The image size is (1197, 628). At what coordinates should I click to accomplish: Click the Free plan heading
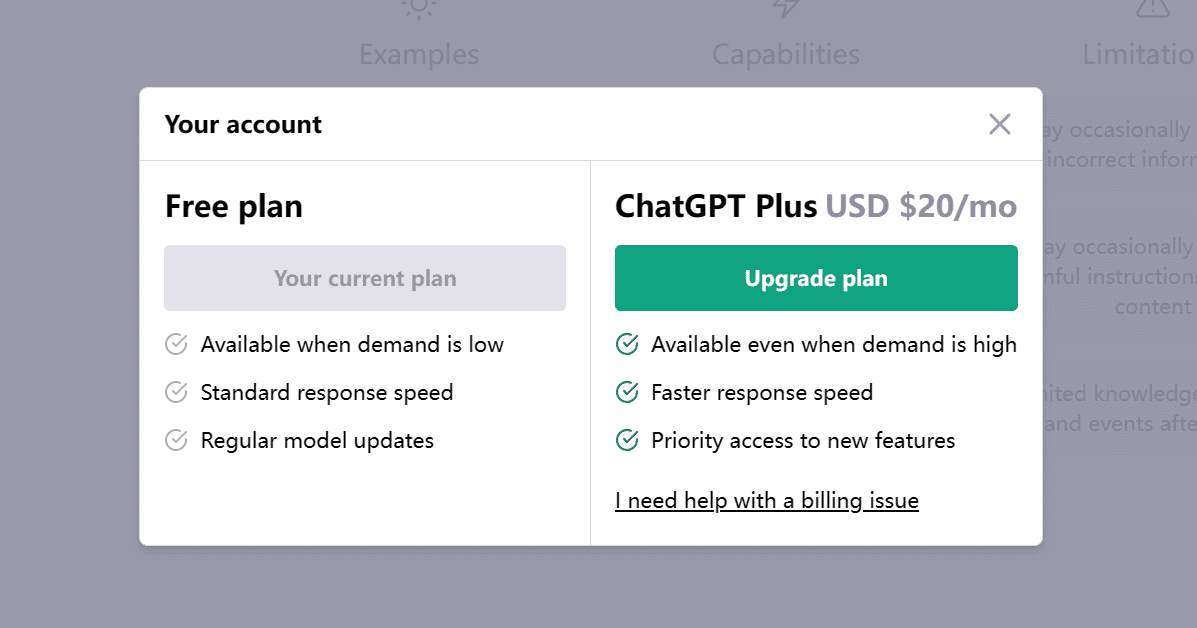click(234, 207)
